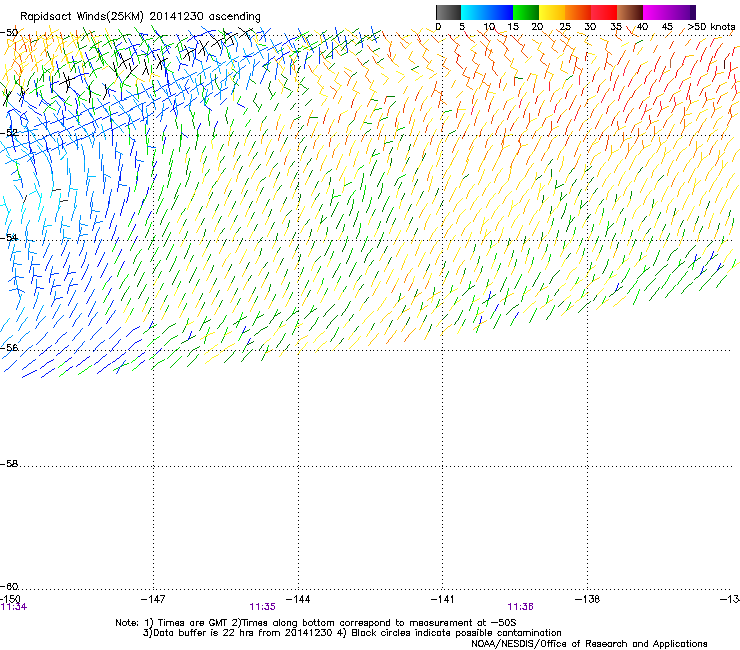Click the longitude label -150

pos(10,599)
